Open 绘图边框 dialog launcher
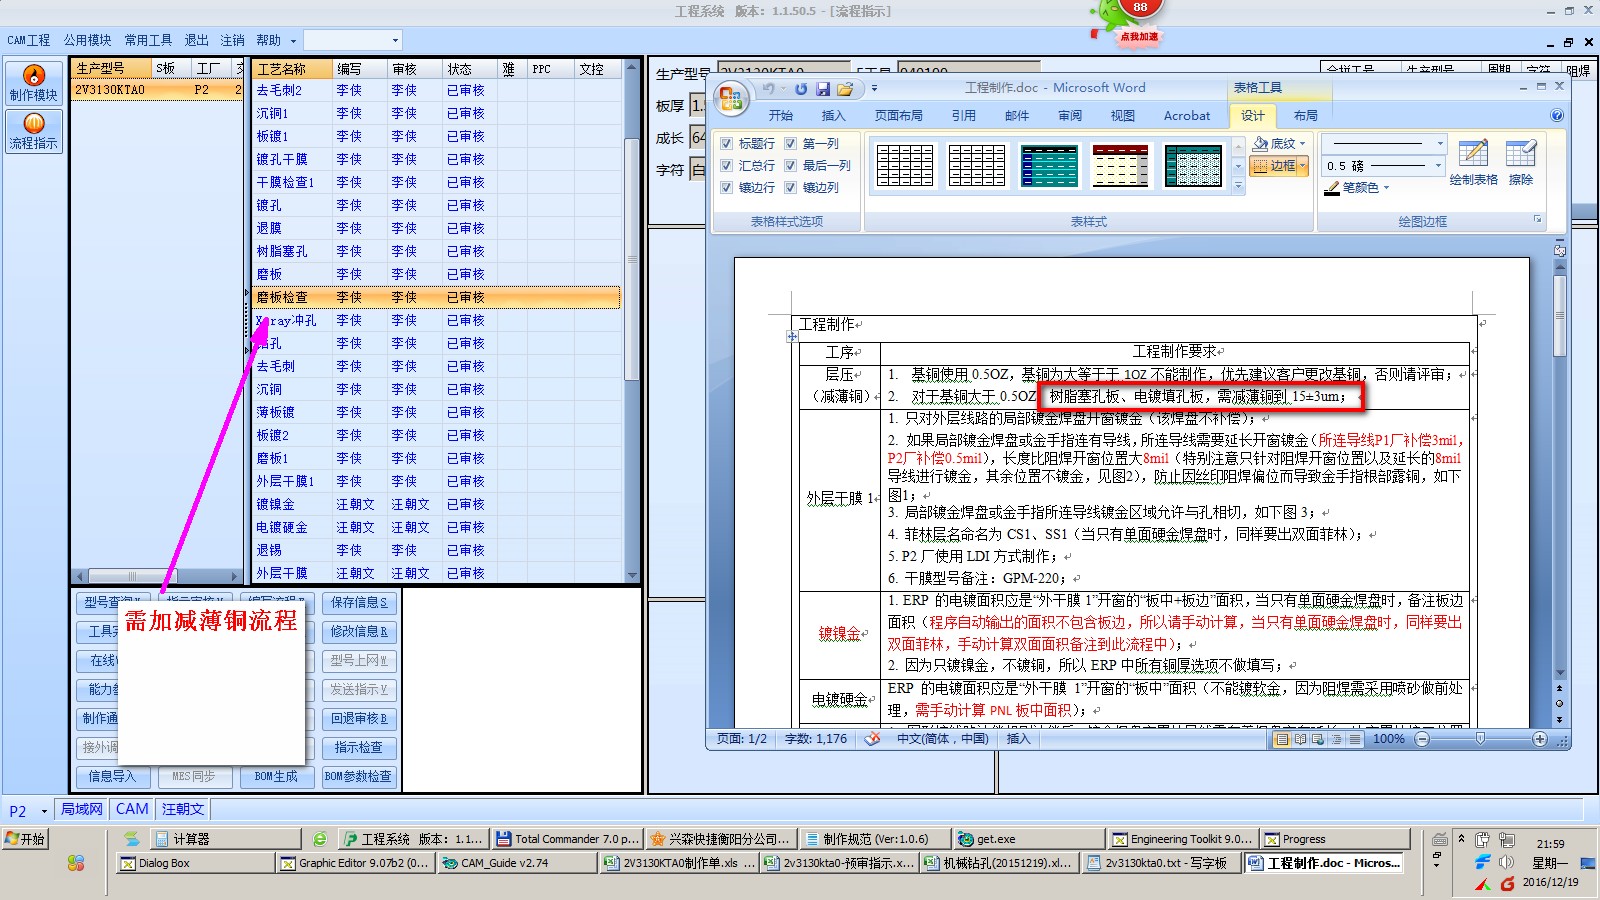Viewport: 1600px width, 900px height. coord(1537,220)
